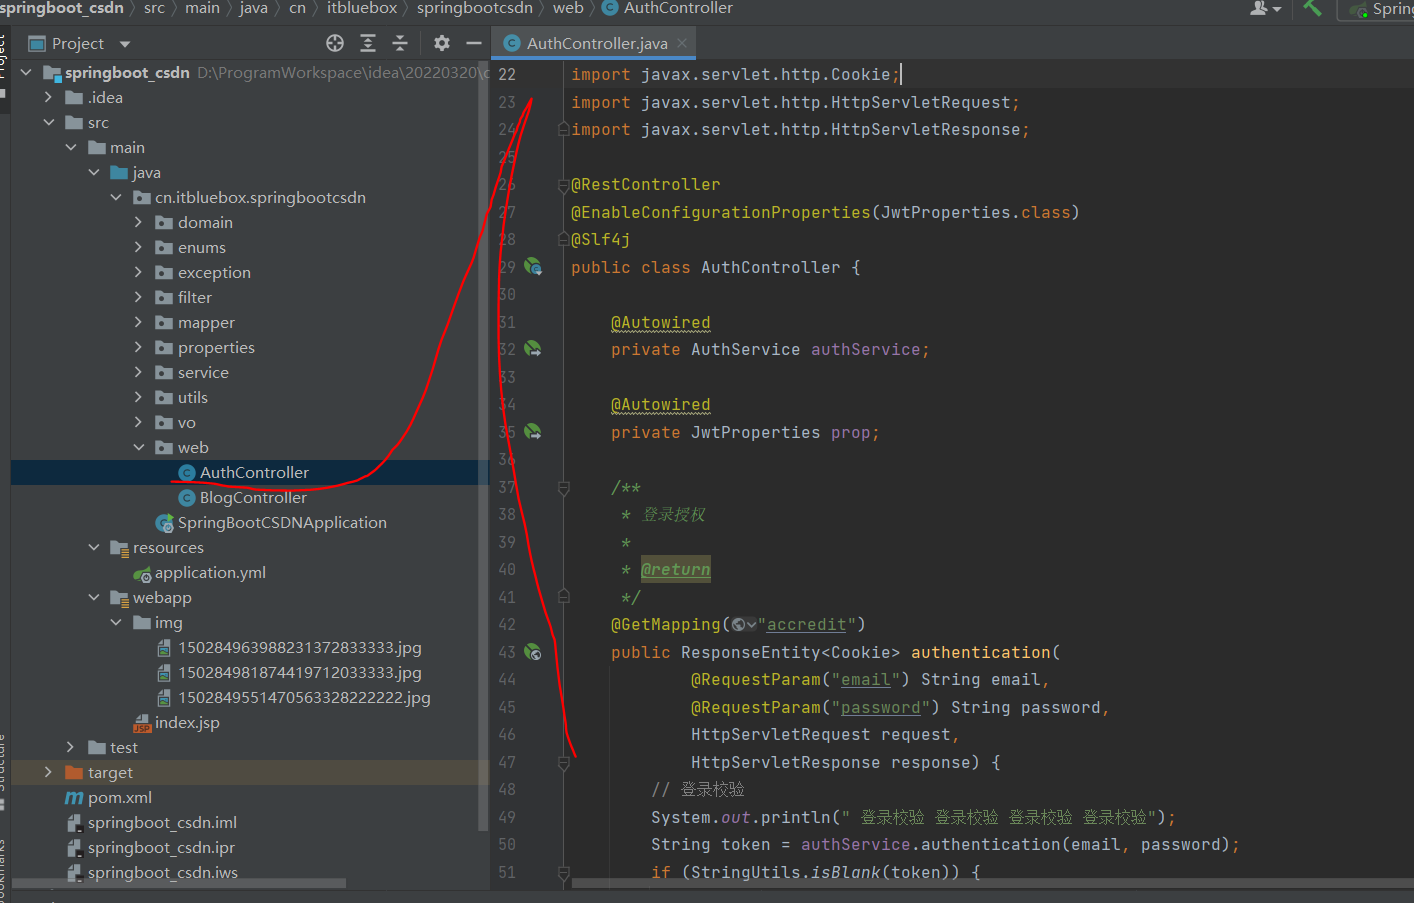Click autowired bean gutter icon on line 35

pyautogui.click(x=533, y=432)
